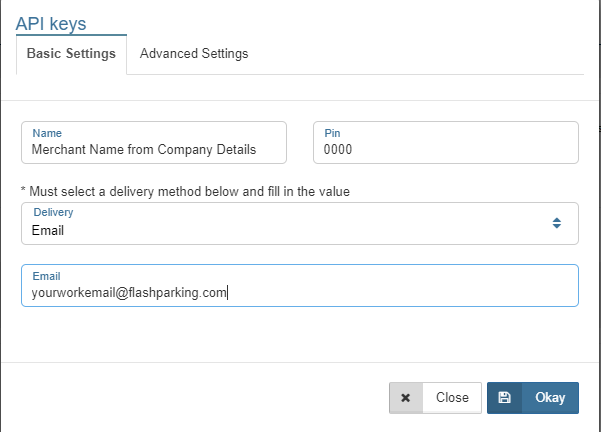Click the small Delivery field label
This screenshot has height=432, width=601.
53,213
